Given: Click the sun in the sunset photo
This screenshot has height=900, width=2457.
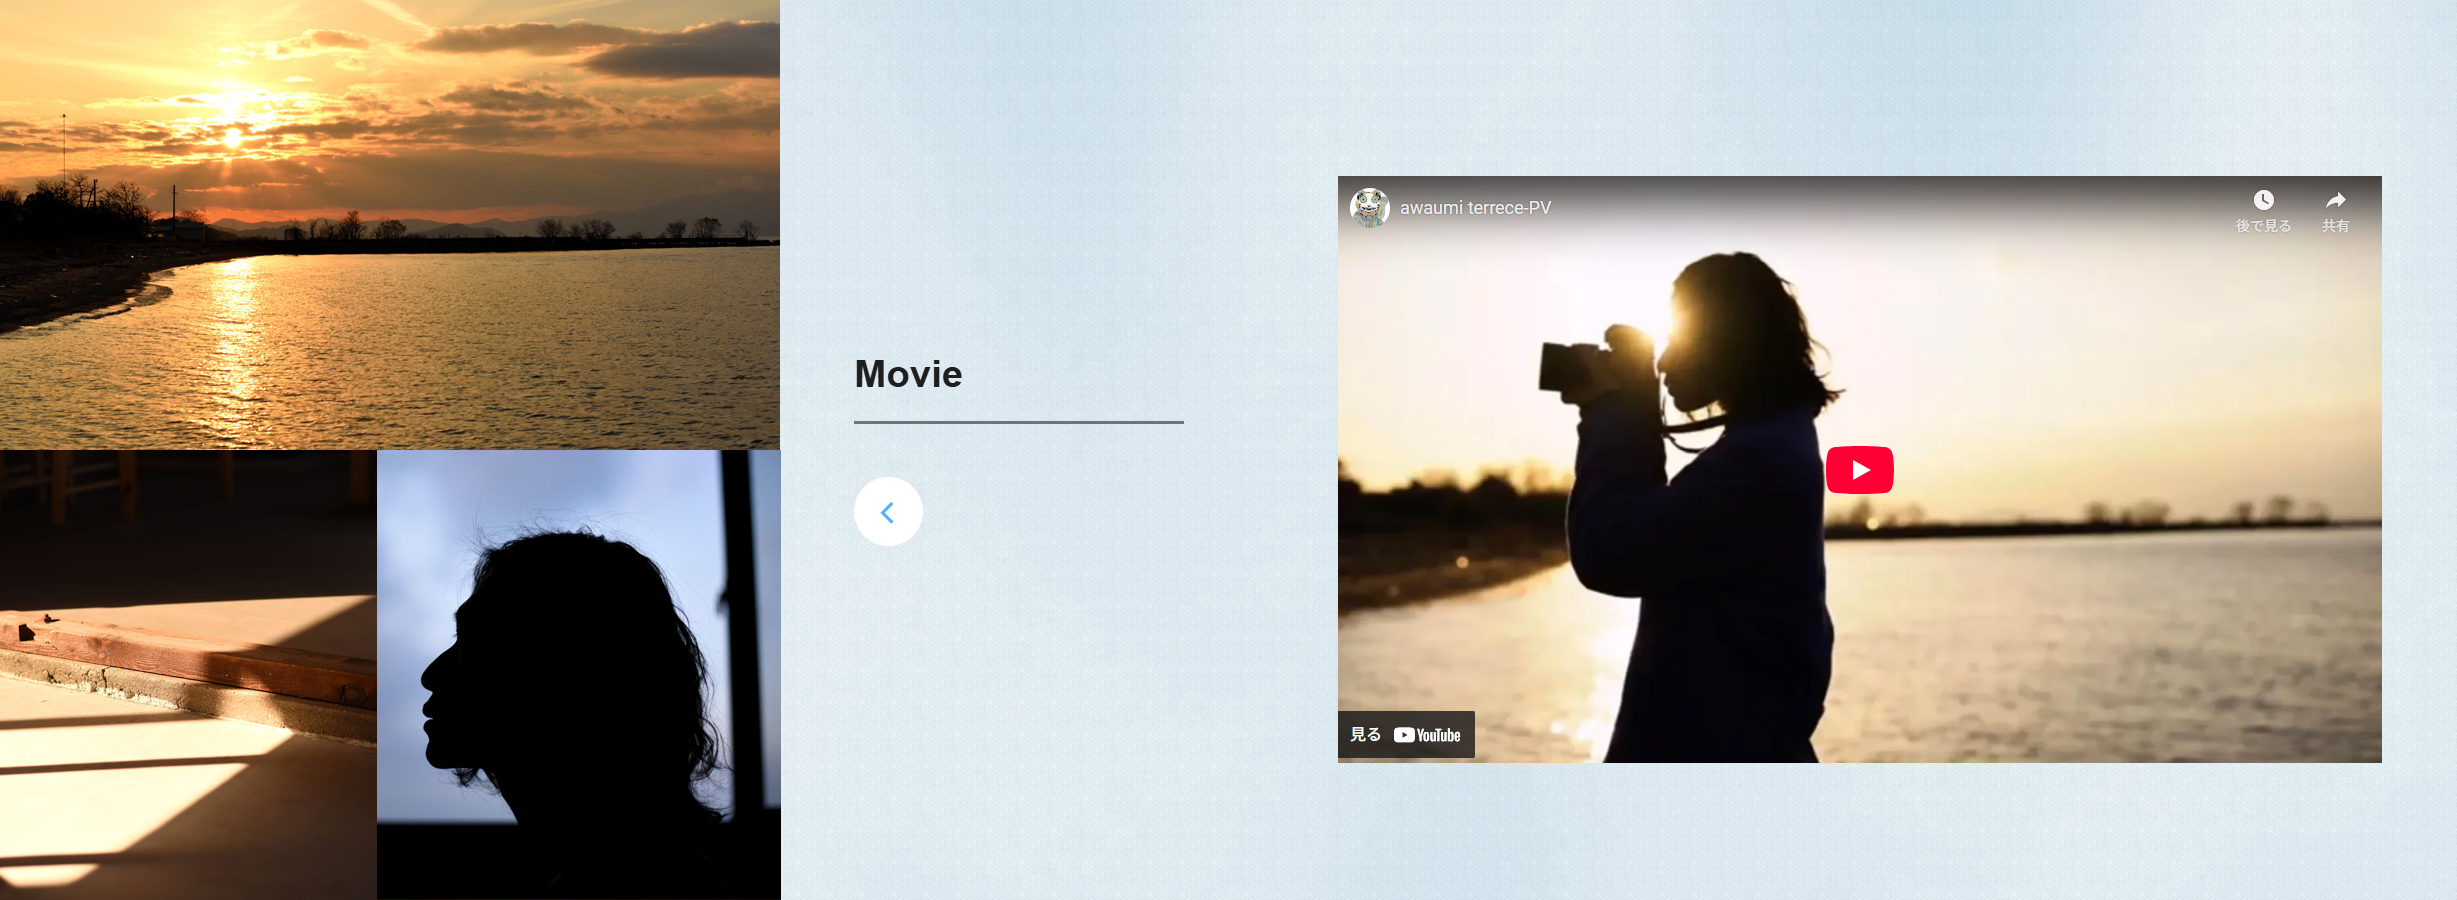Looking at the screenshot, I should tap(232, 135).
